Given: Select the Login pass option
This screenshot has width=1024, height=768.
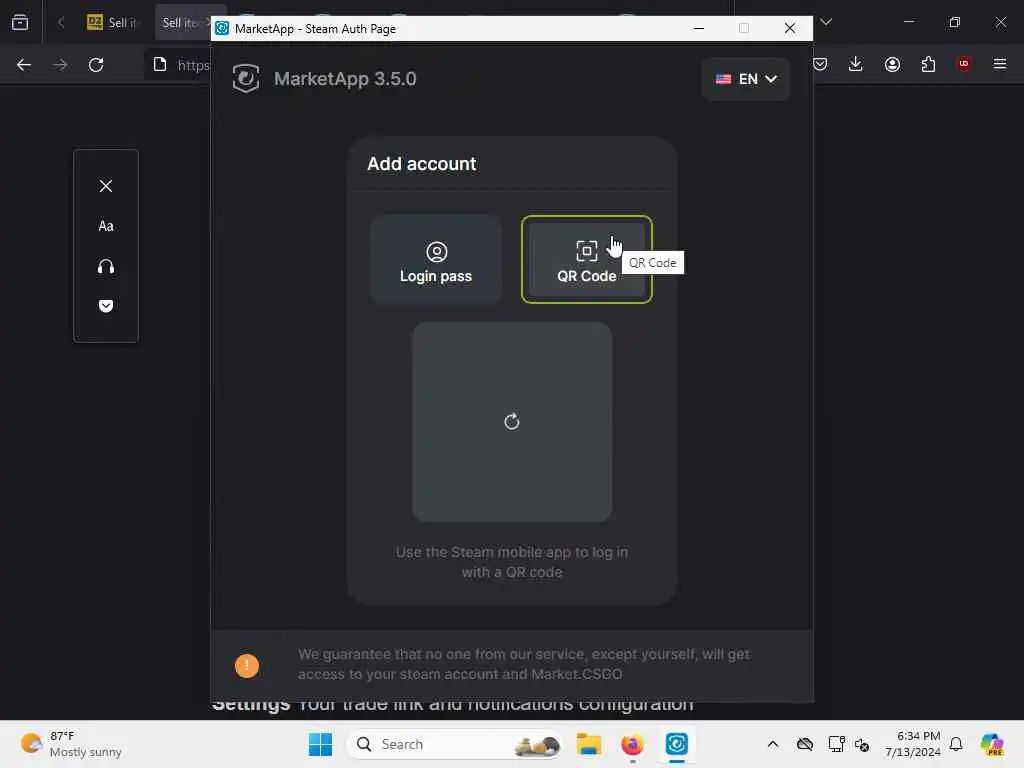Looking at the screenshot, I should click(436, 259).
